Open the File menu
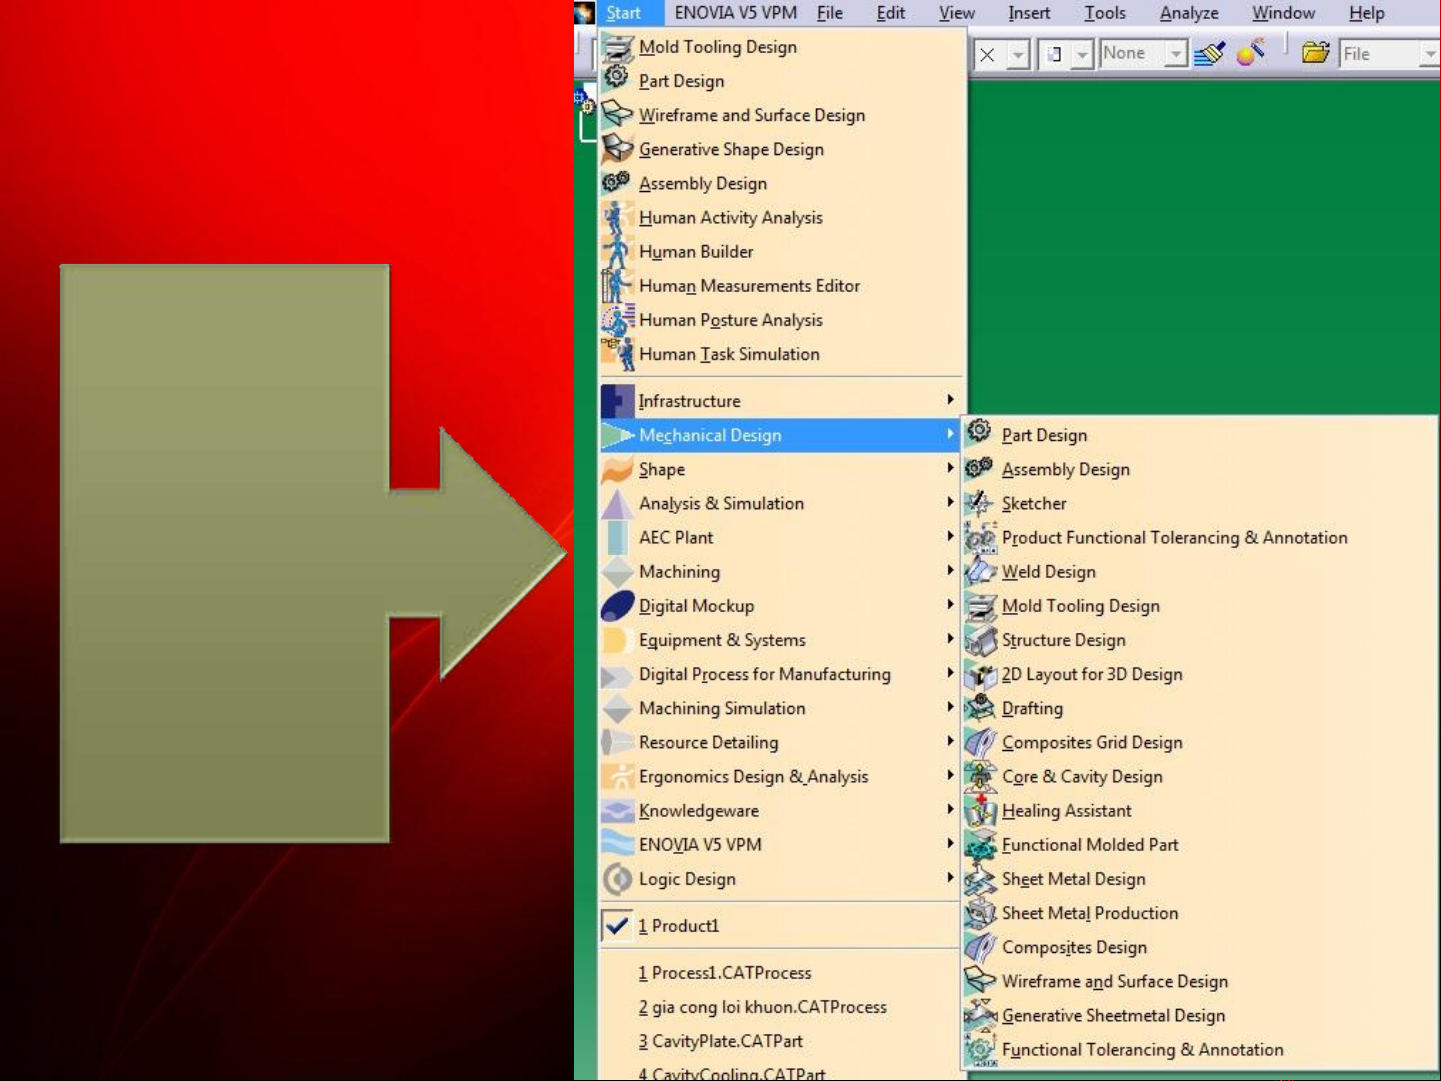The image size is (1441, 1081). coord(830,13)
